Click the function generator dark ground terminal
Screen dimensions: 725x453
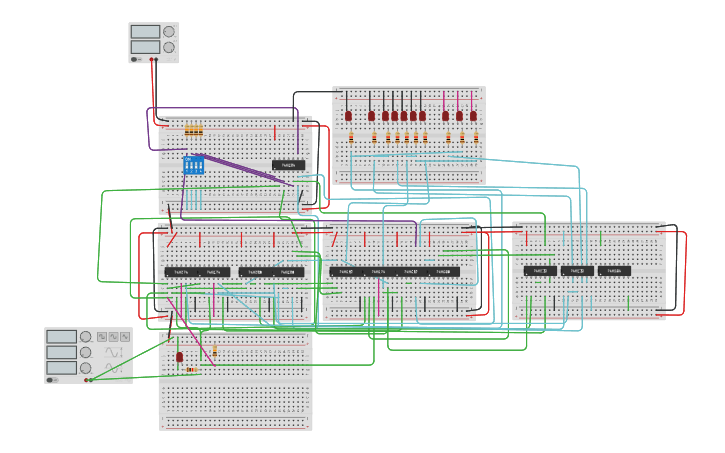[91, 380]
